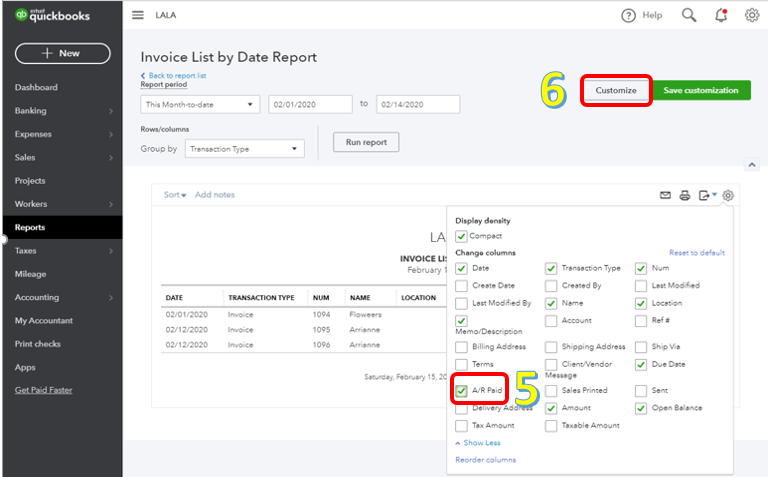Viewport: 768px width, 477px height.
Task: Expand the Expenses sidebar chevron
Action: tap(111, 134)
